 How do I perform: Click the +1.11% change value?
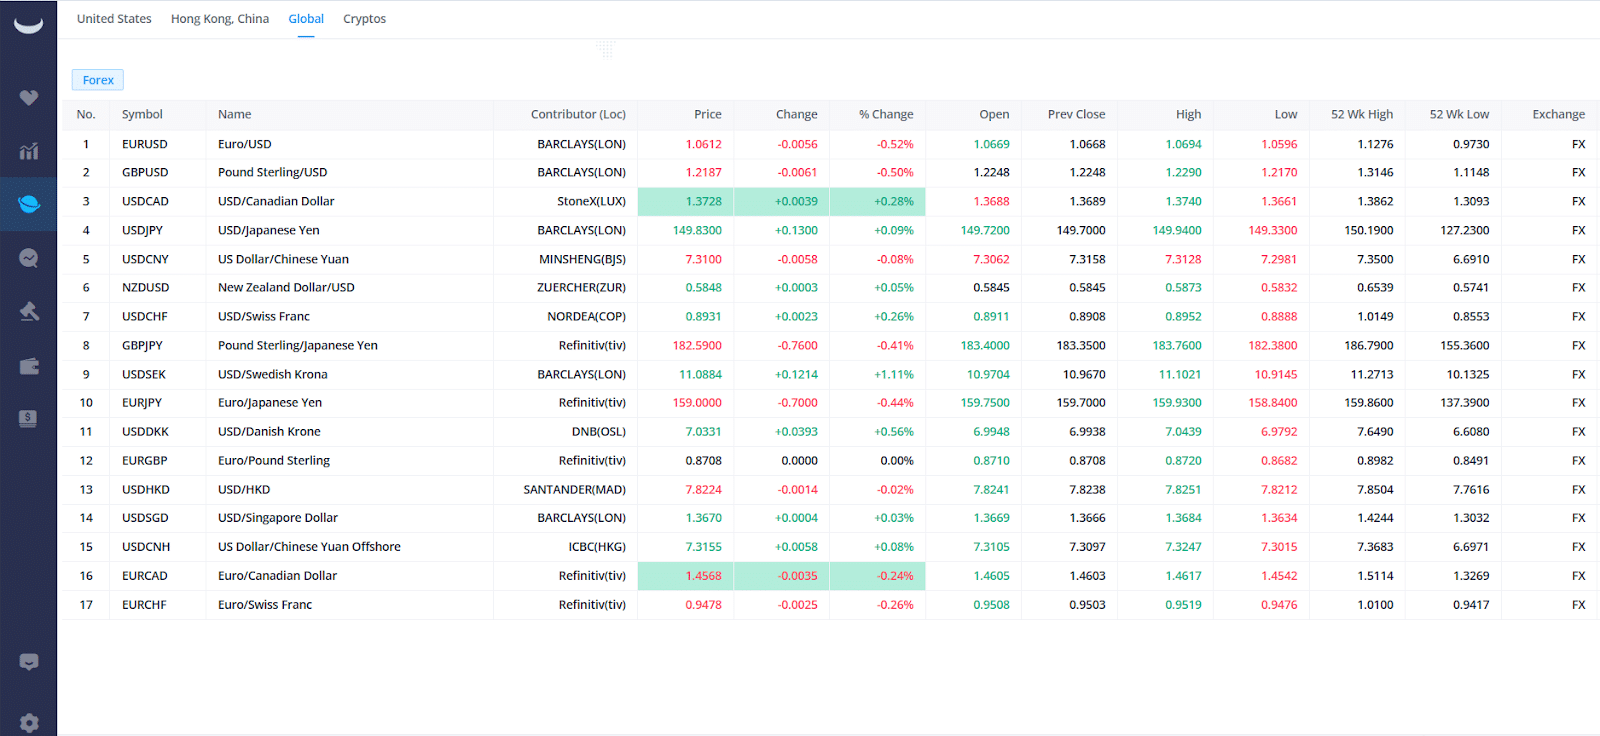(x=894, y=375)
